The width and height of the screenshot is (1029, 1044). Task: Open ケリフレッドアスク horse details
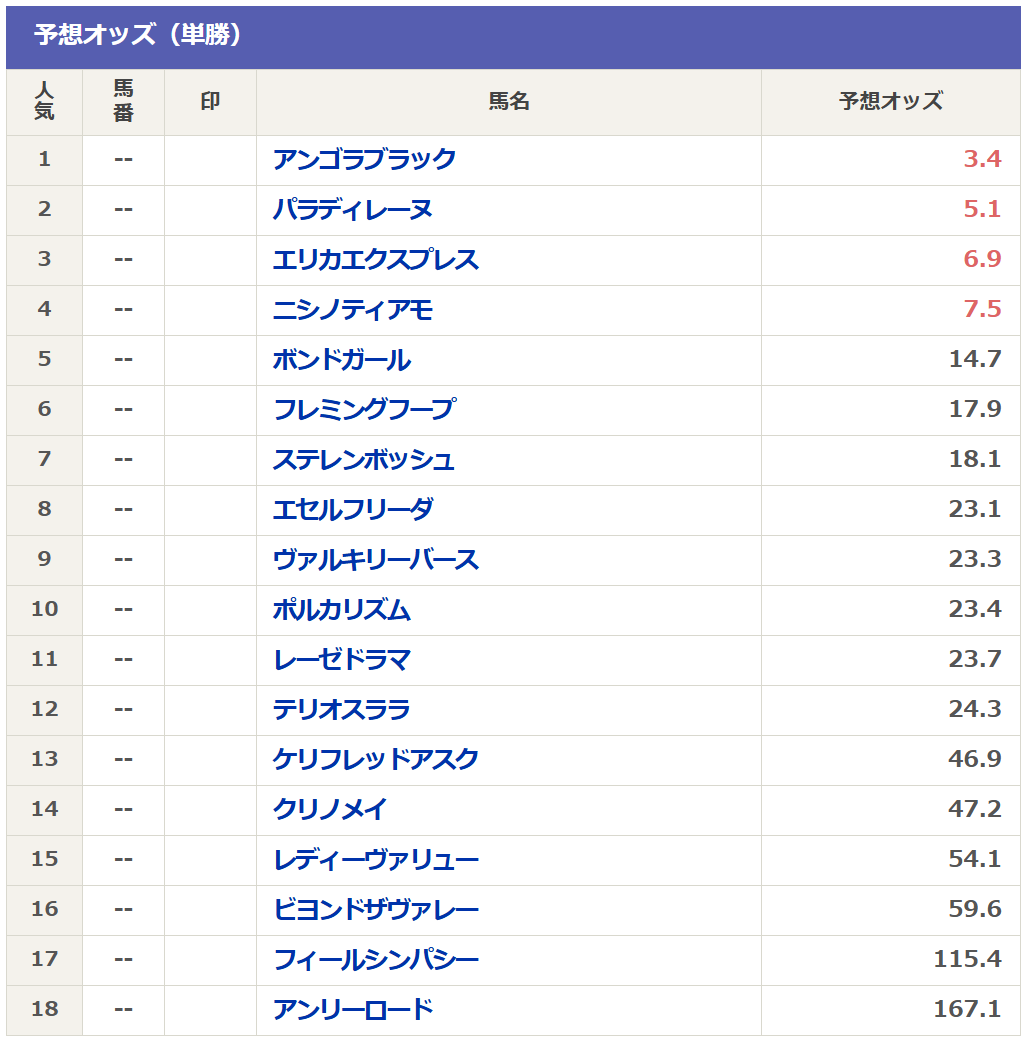[375, 760]
